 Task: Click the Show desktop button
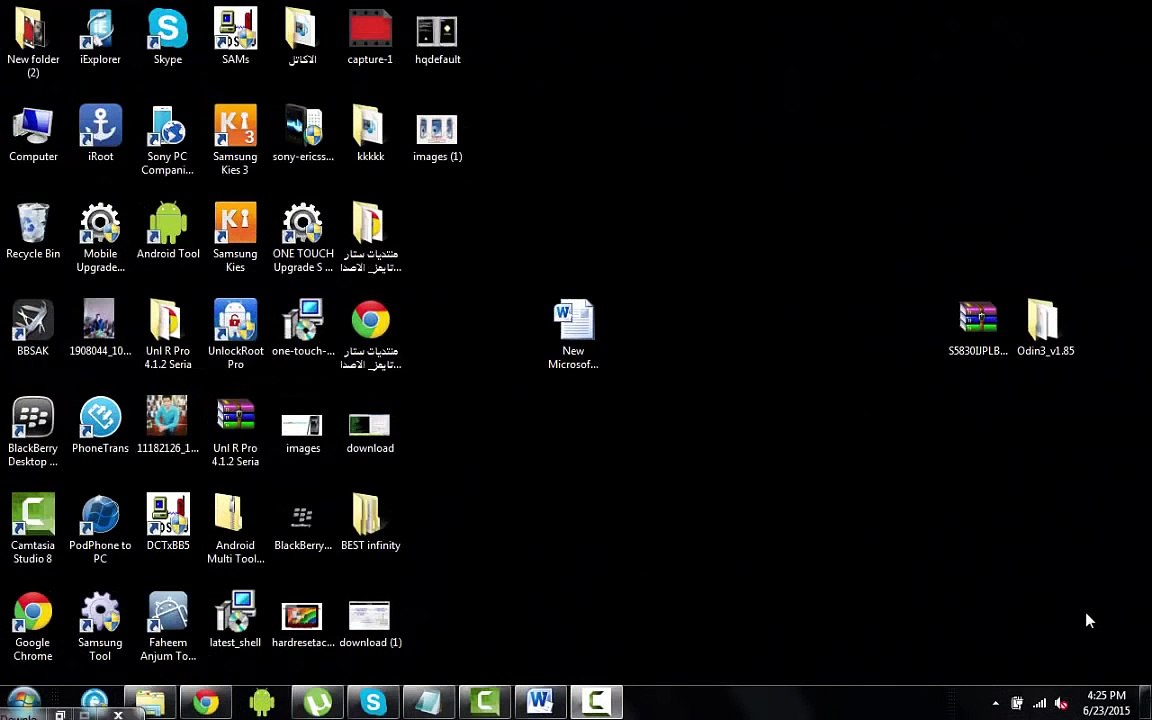[1146, 702]
